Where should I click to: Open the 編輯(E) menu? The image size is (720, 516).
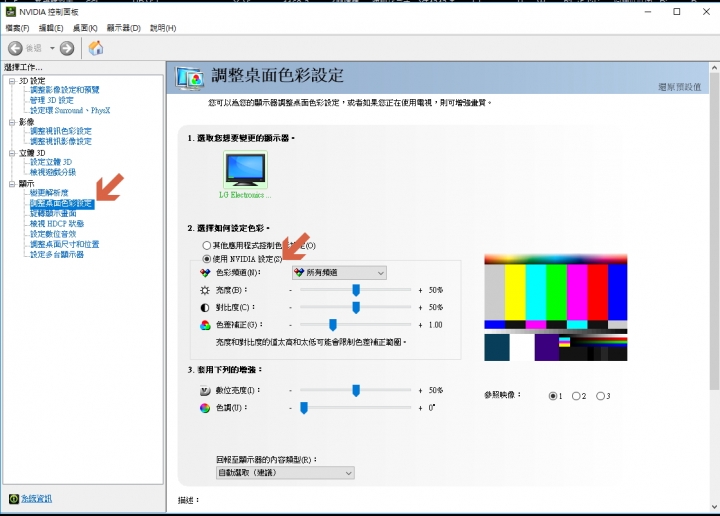(x=51, y=28)
